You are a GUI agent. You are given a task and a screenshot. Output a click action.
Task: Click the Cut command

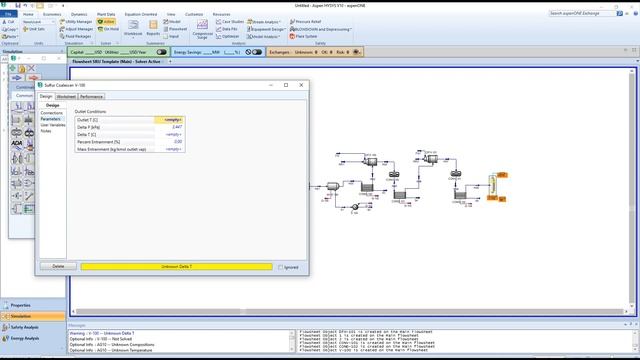point(8,22)
